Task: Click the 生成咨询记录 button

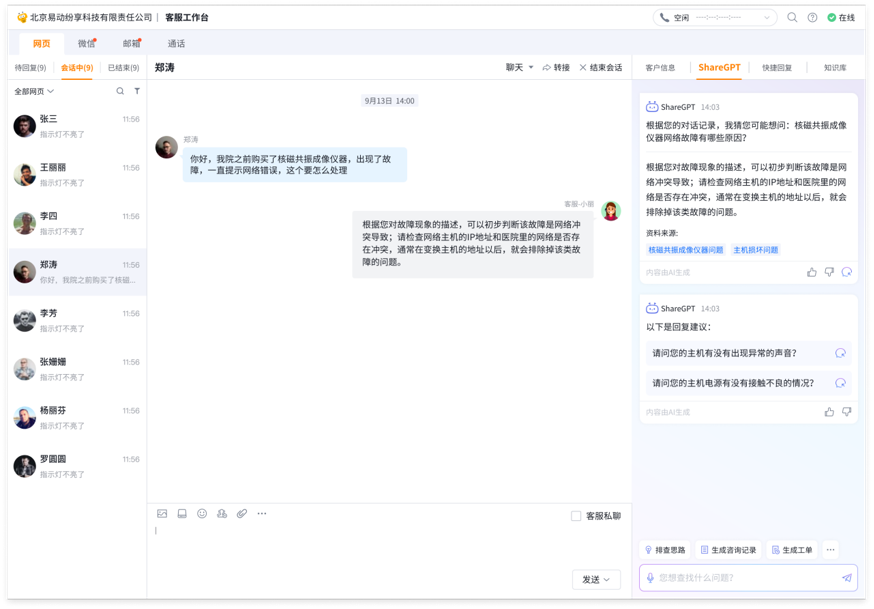Action: click(x=729, y=550)
